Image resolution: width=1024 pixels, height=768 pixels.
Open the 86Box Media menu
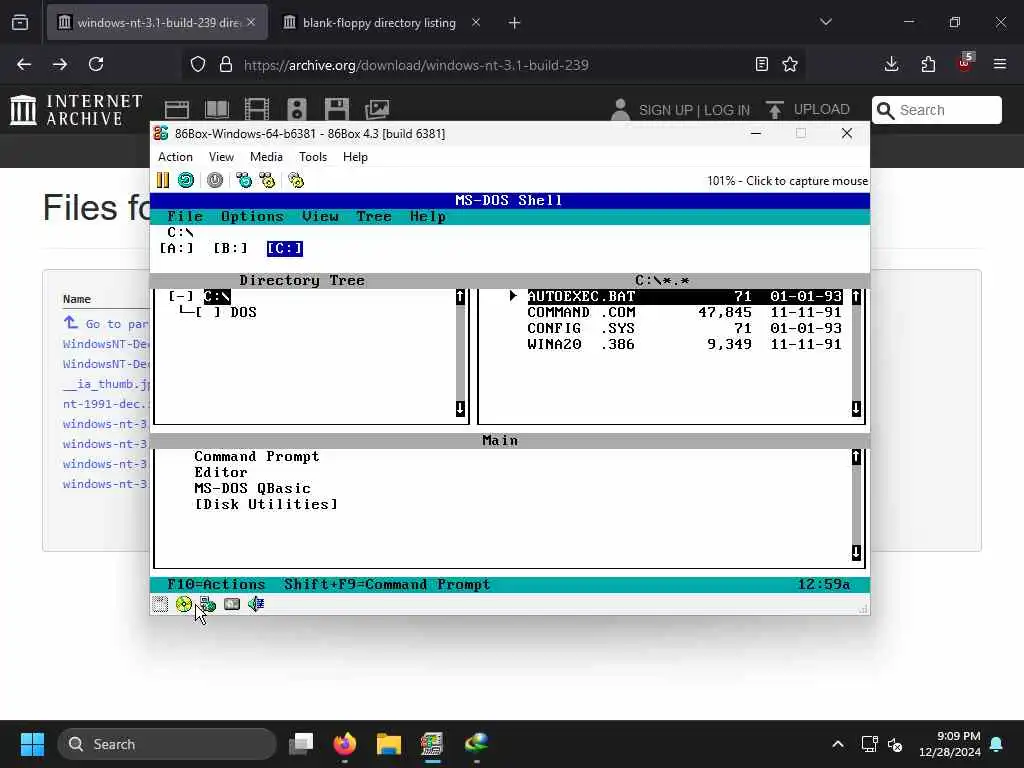coord(266,157)
